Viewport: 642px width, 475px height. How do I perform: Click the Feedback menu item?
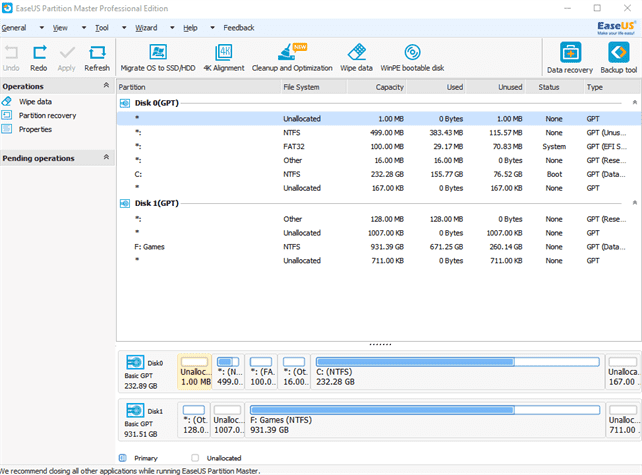click(239, 28)
